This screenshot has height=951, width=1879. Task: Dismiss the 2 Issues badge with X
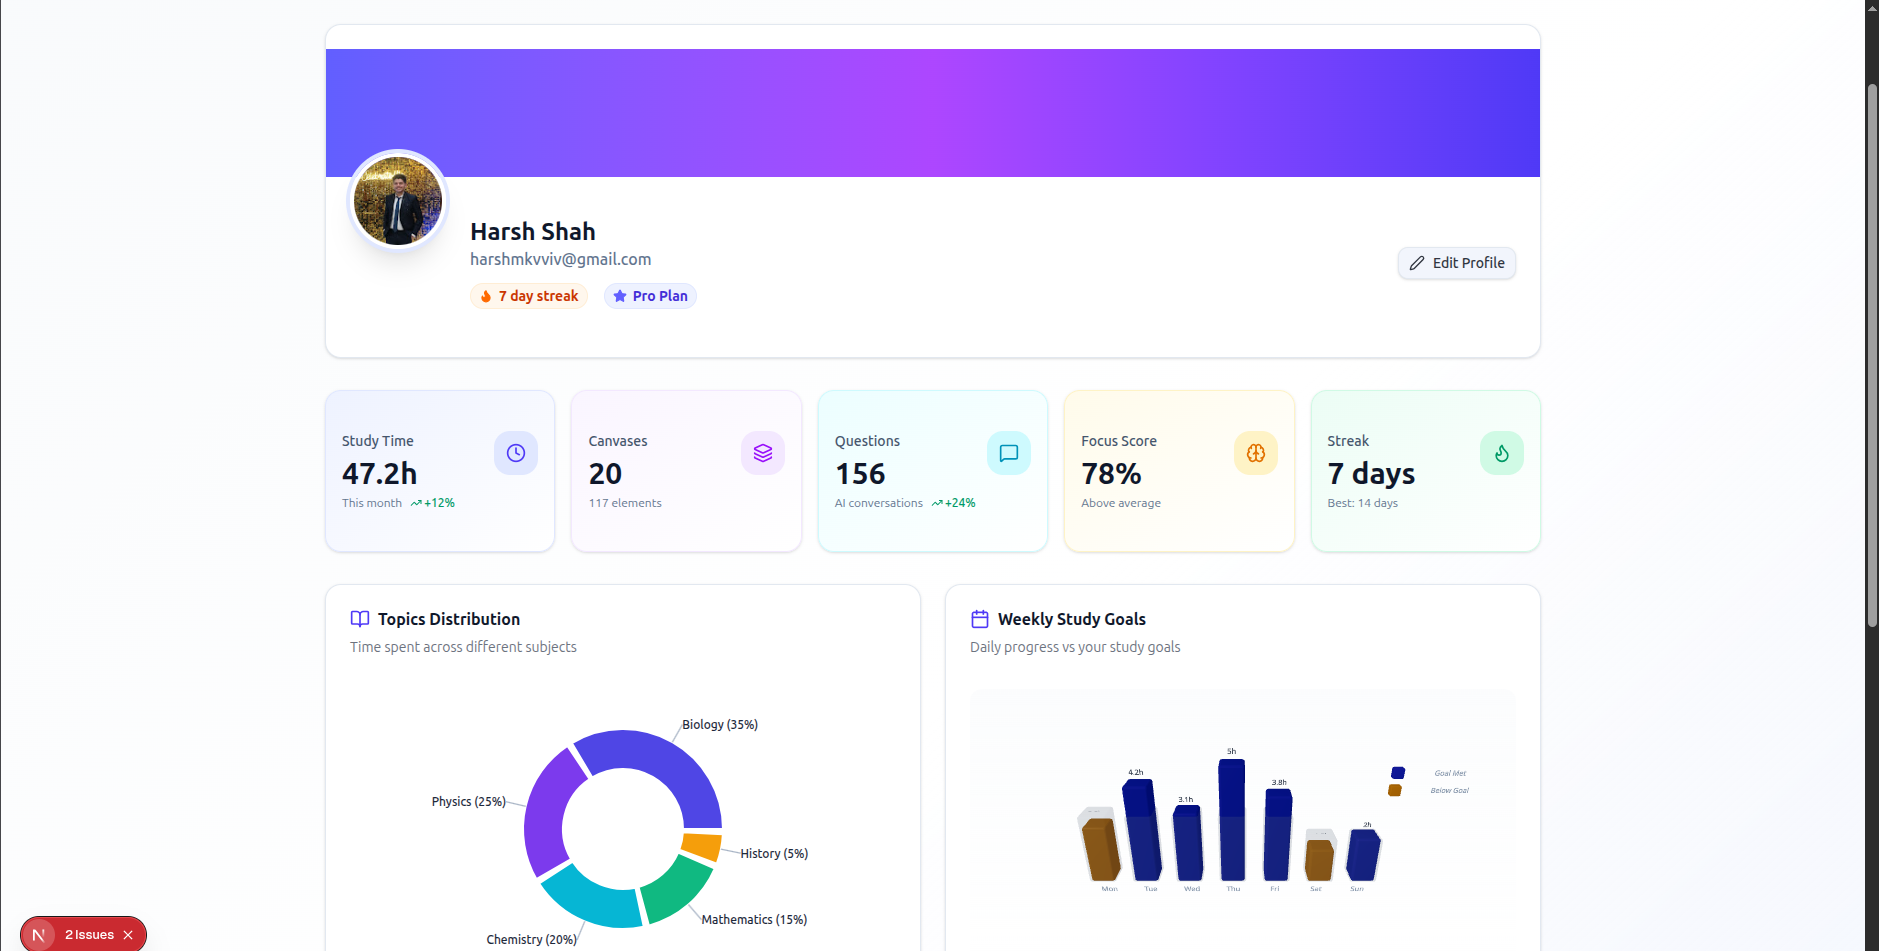click(x=128, y=935)
